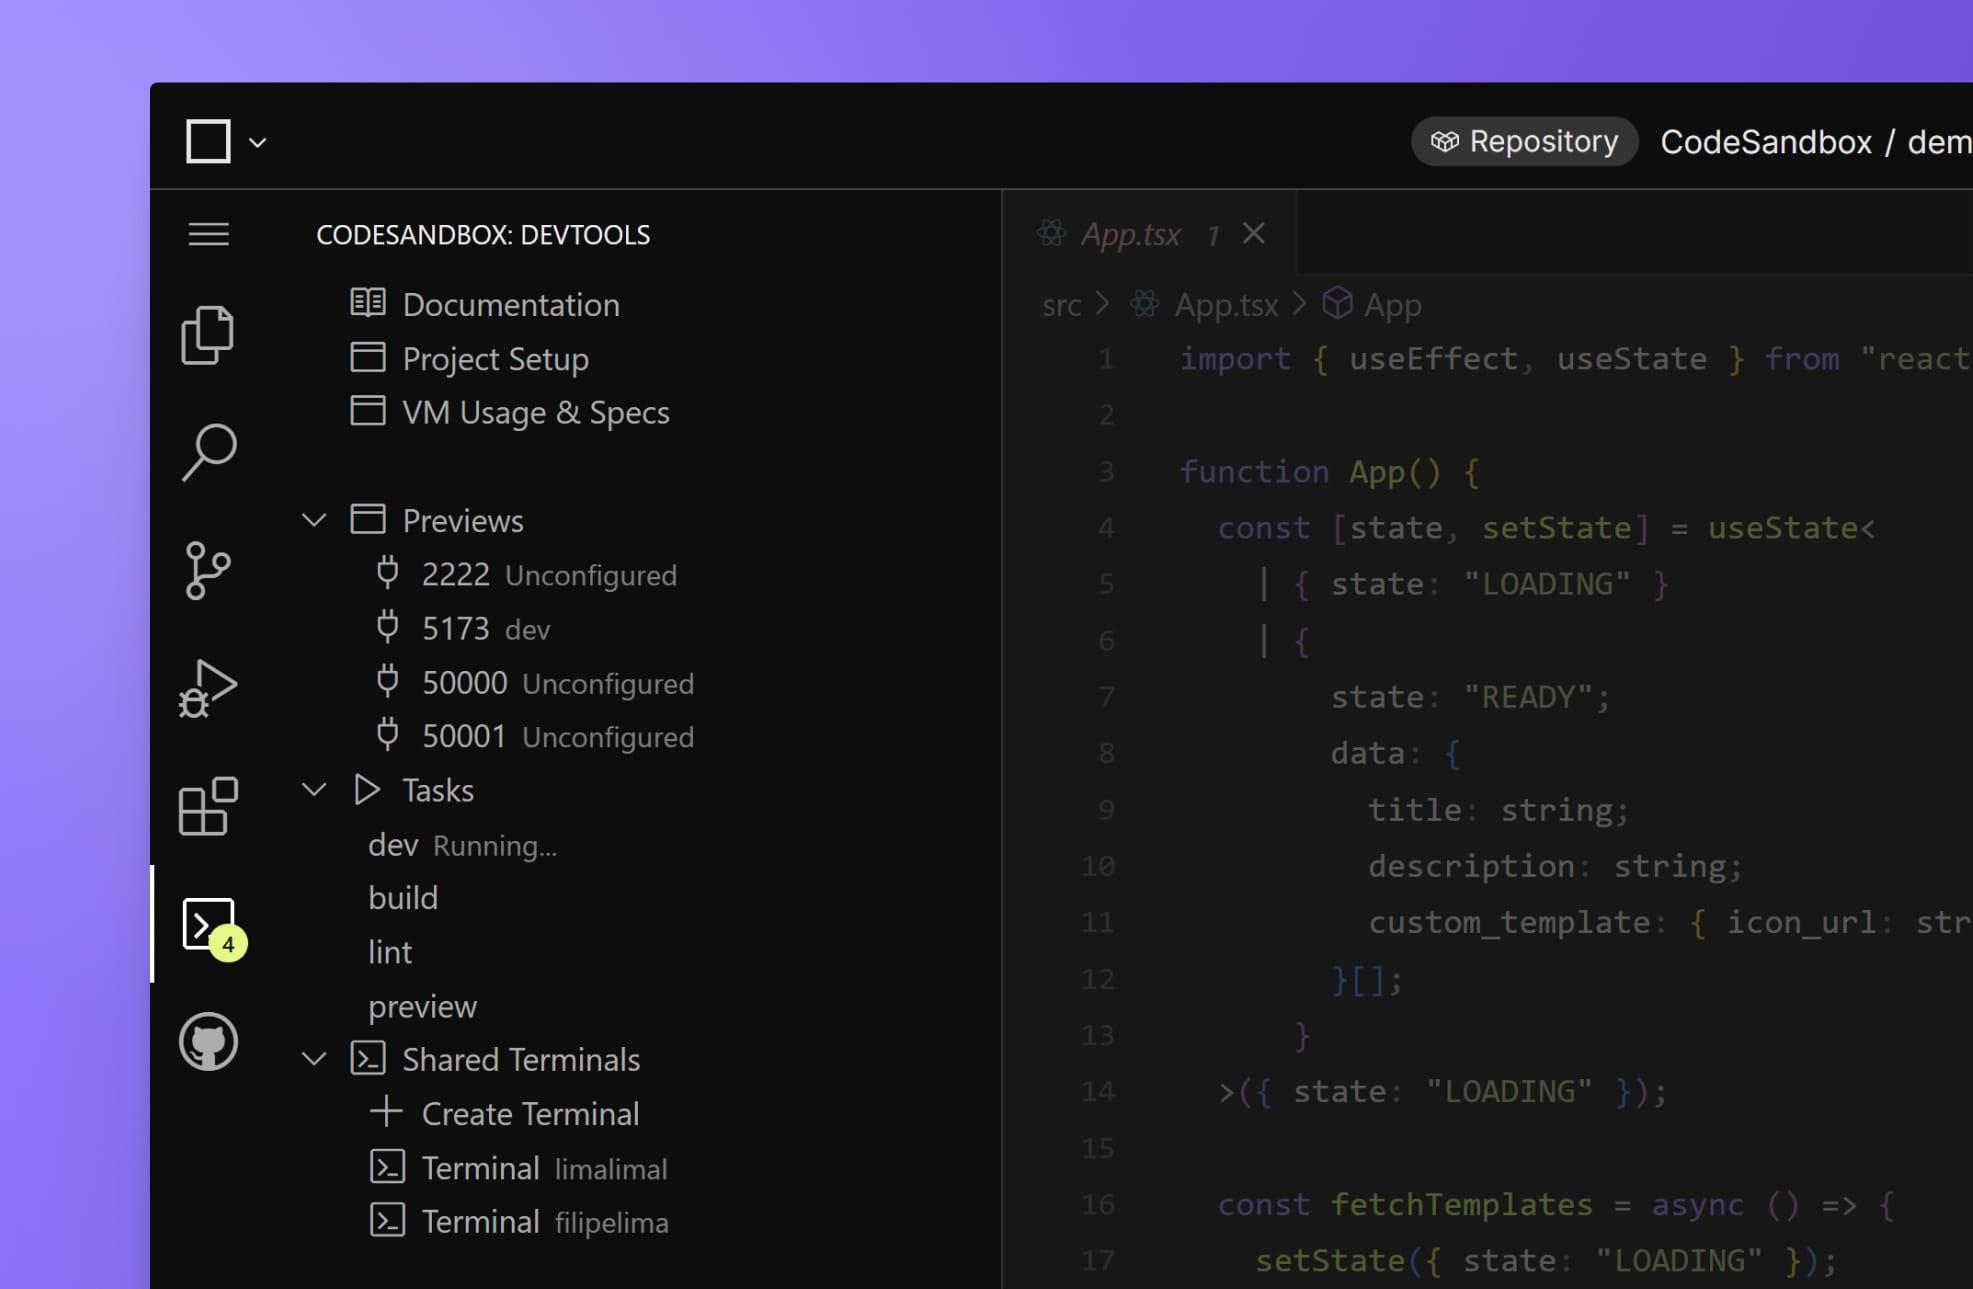The width and height of the screenshot is (1973, 1289).
Task: Click the port icon beside 2222 Unconfigured
Action: click(387, 573)
